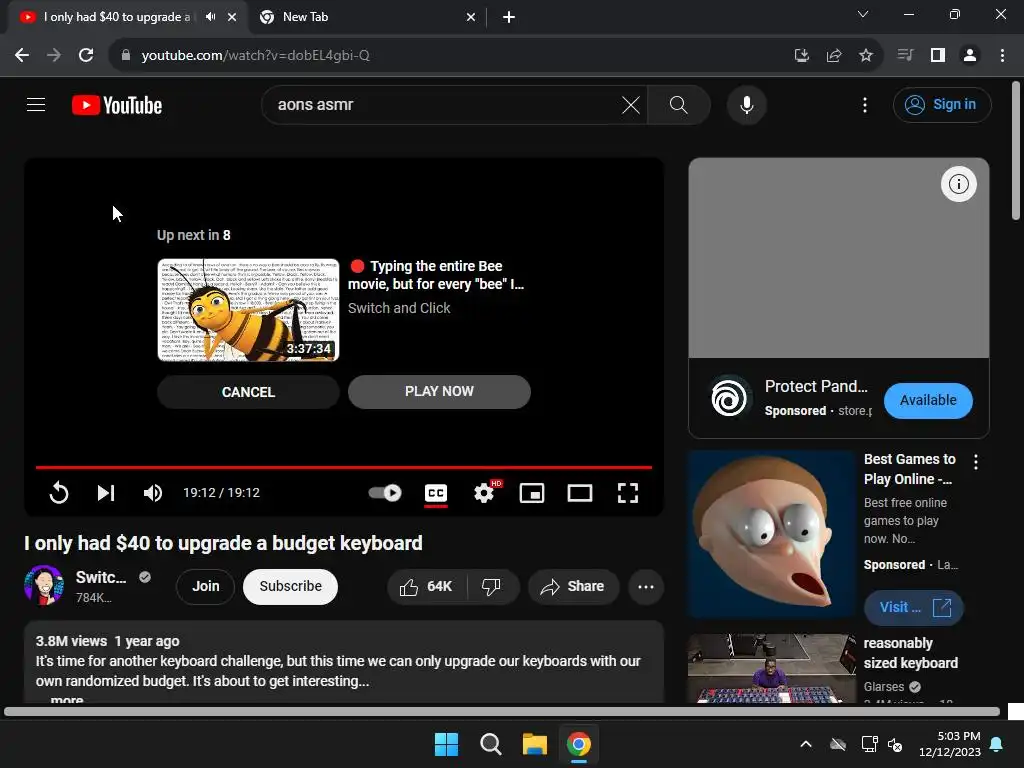Image resolution: width=1024 pixels, height=768 pixels.
Task: Expand the description with 'more'
Action: pos(67,699)
